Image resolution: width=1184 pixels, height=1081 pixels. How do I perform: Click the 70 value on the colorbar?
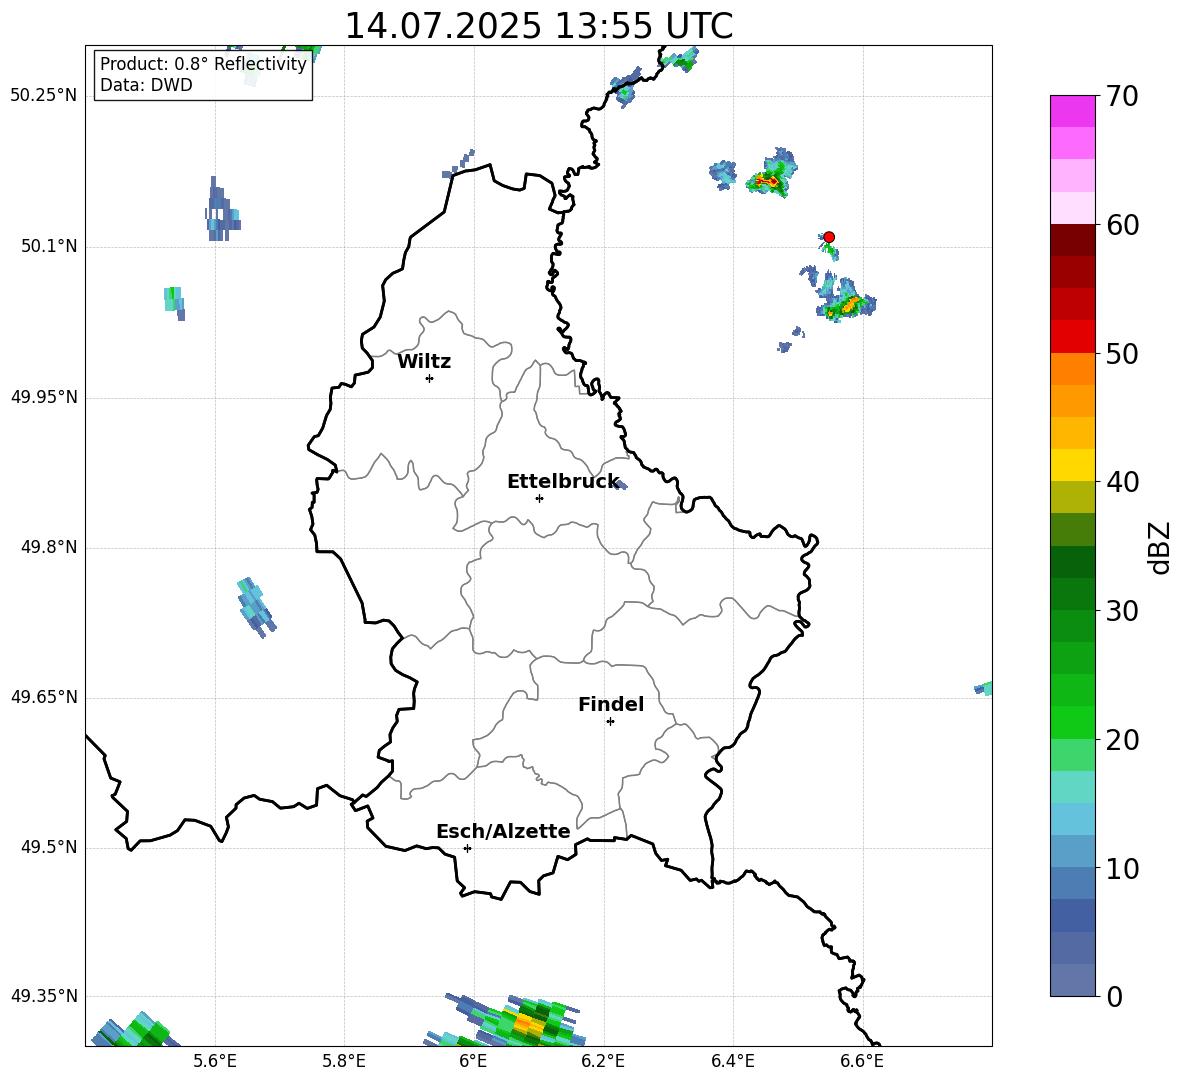[1122, 96]
